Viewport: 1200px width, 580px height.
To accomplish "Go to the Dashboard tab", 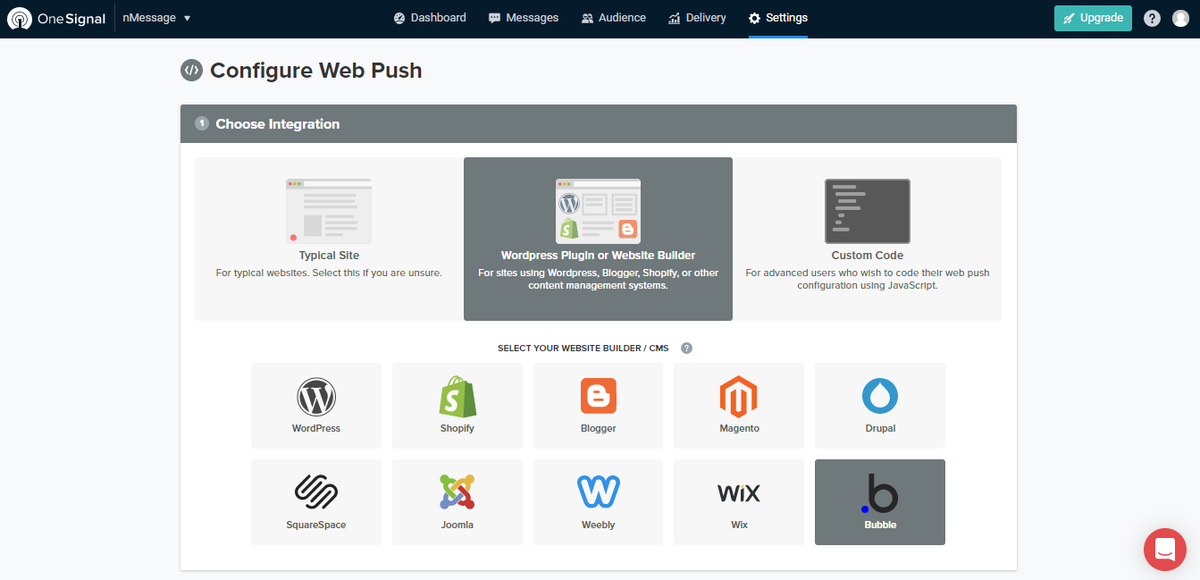I will point(429,18).
